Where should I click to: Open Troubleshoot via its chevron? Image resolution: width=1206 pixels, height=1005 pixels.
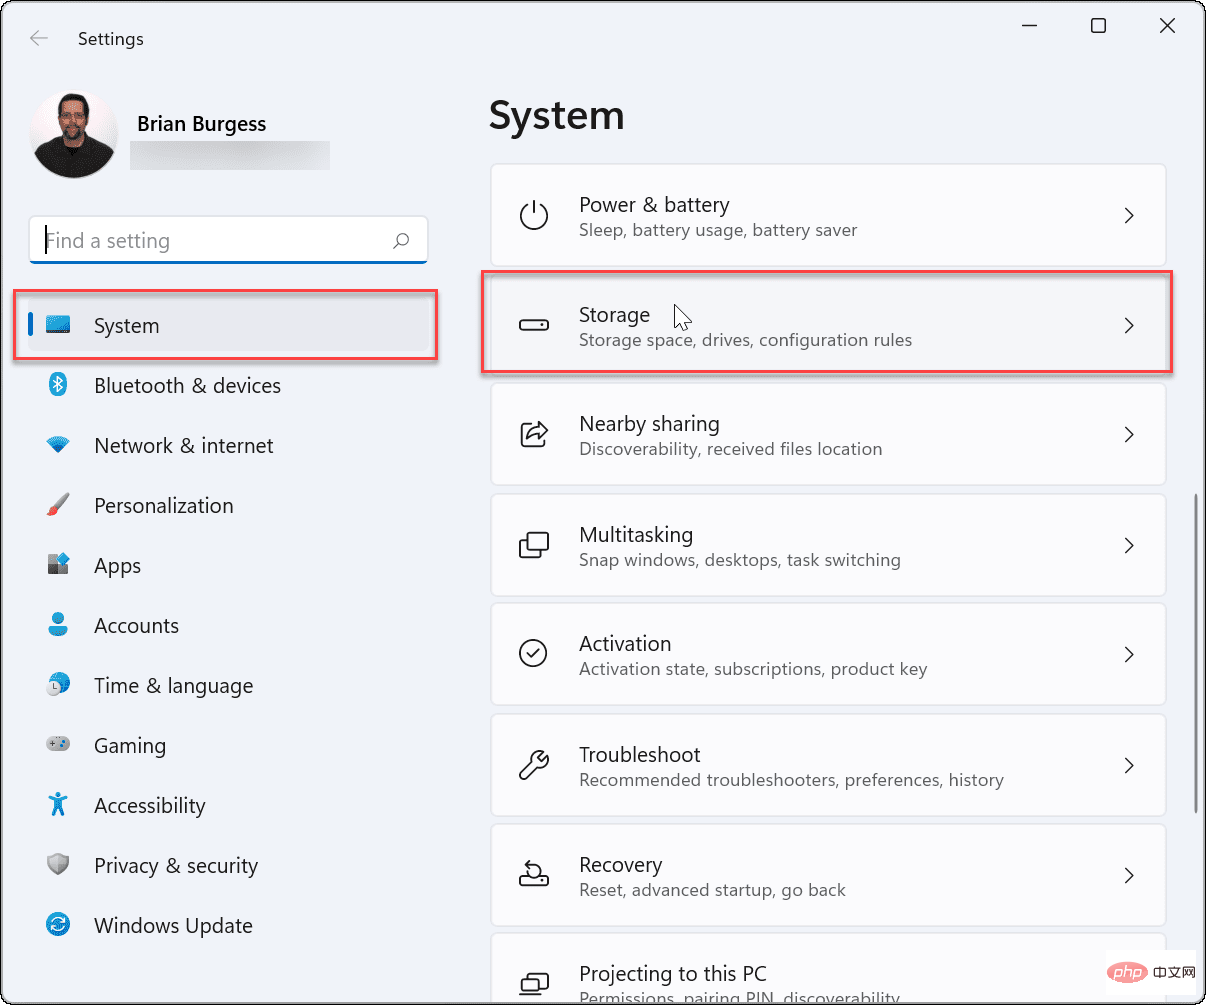tap(1129, 765)
